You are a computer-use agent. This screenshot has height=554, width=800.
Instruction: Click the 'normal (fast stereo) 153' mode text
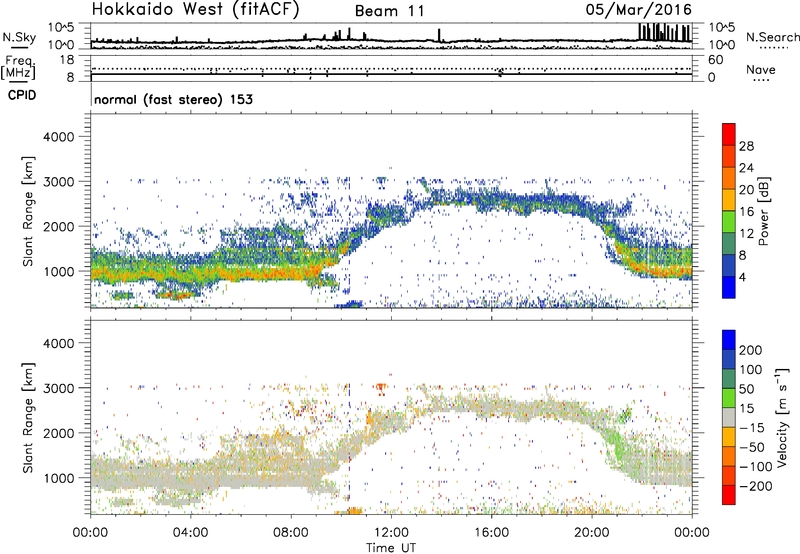173,99
